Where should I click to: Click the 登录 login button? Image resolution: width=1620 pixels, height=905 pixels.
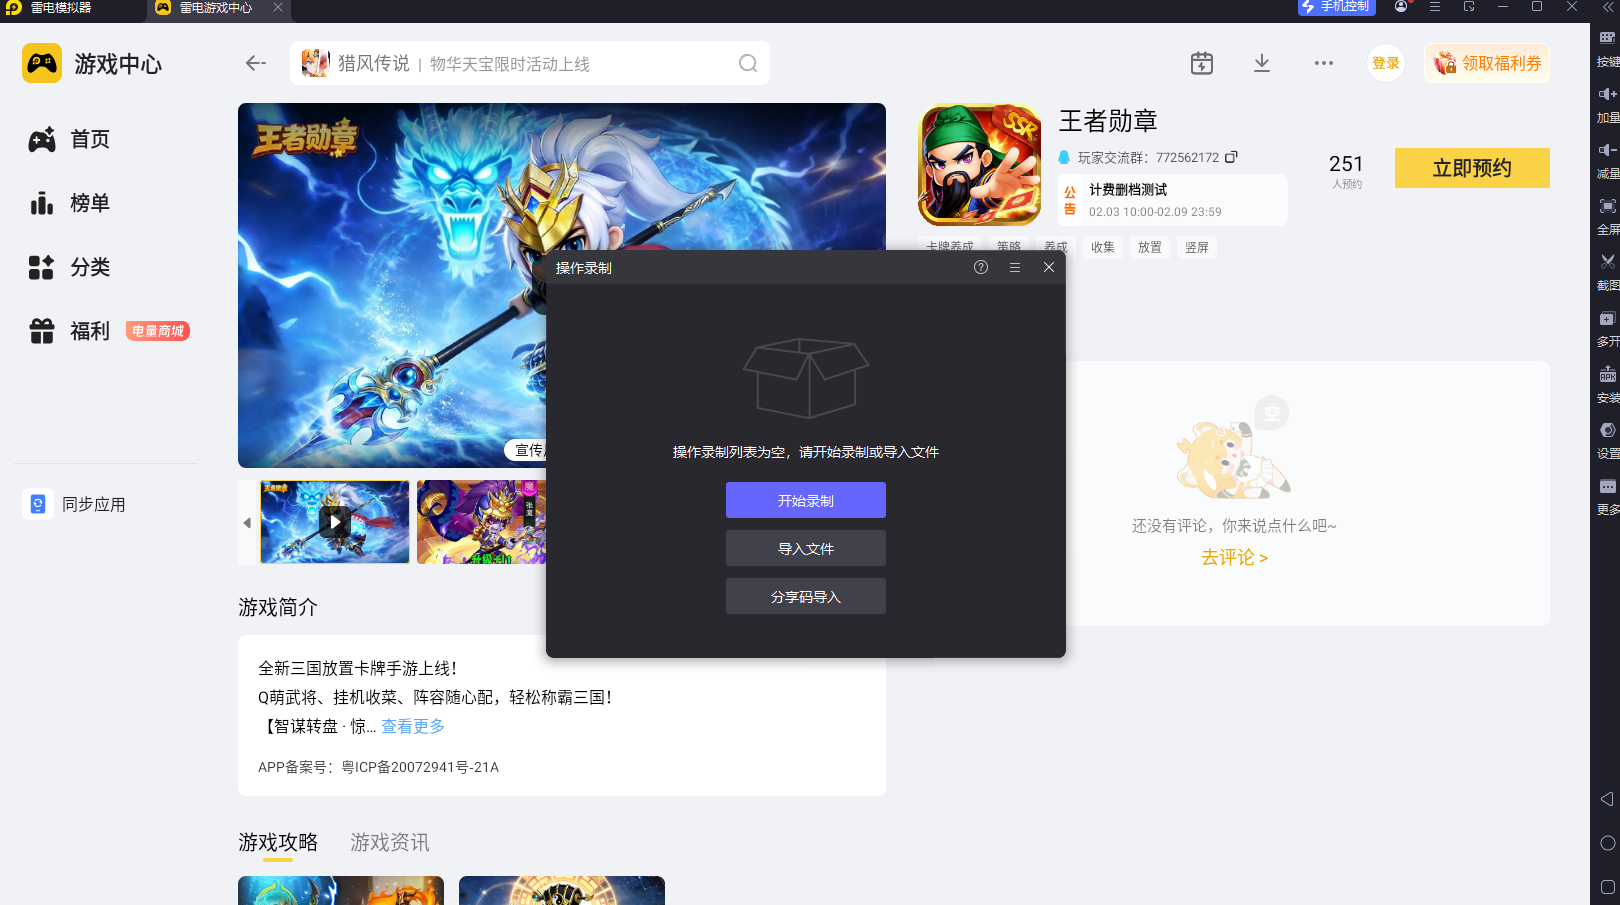(x=1386, y=63)
